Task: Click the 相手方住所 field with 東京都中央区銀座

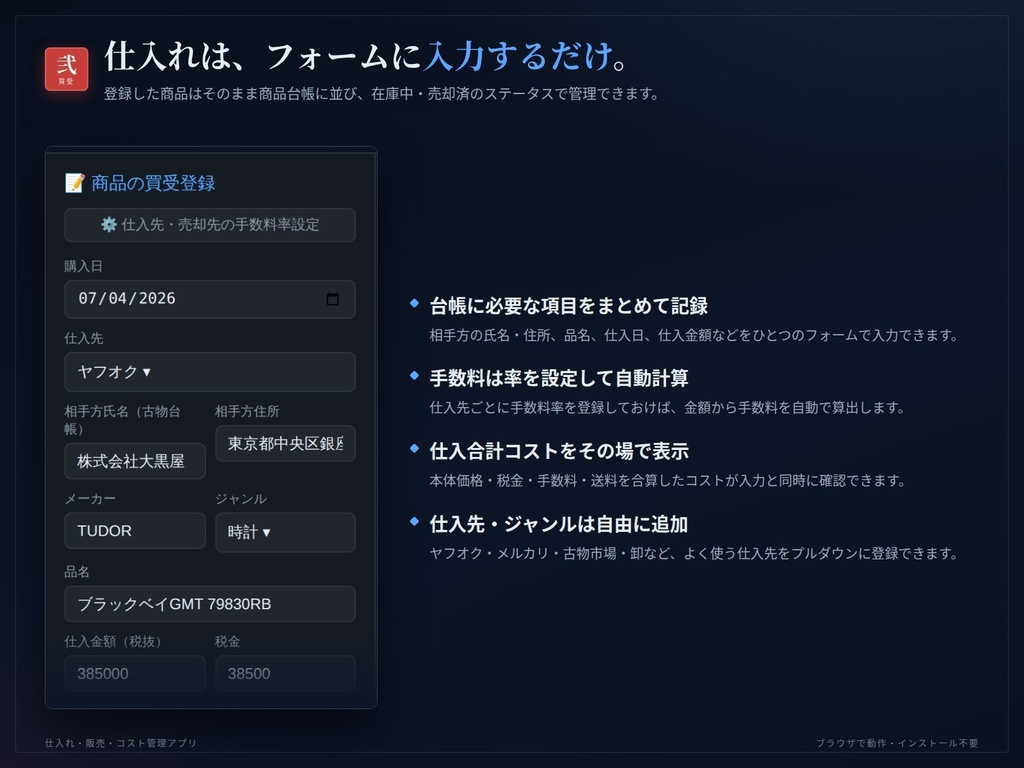Action: coord(285,443)
